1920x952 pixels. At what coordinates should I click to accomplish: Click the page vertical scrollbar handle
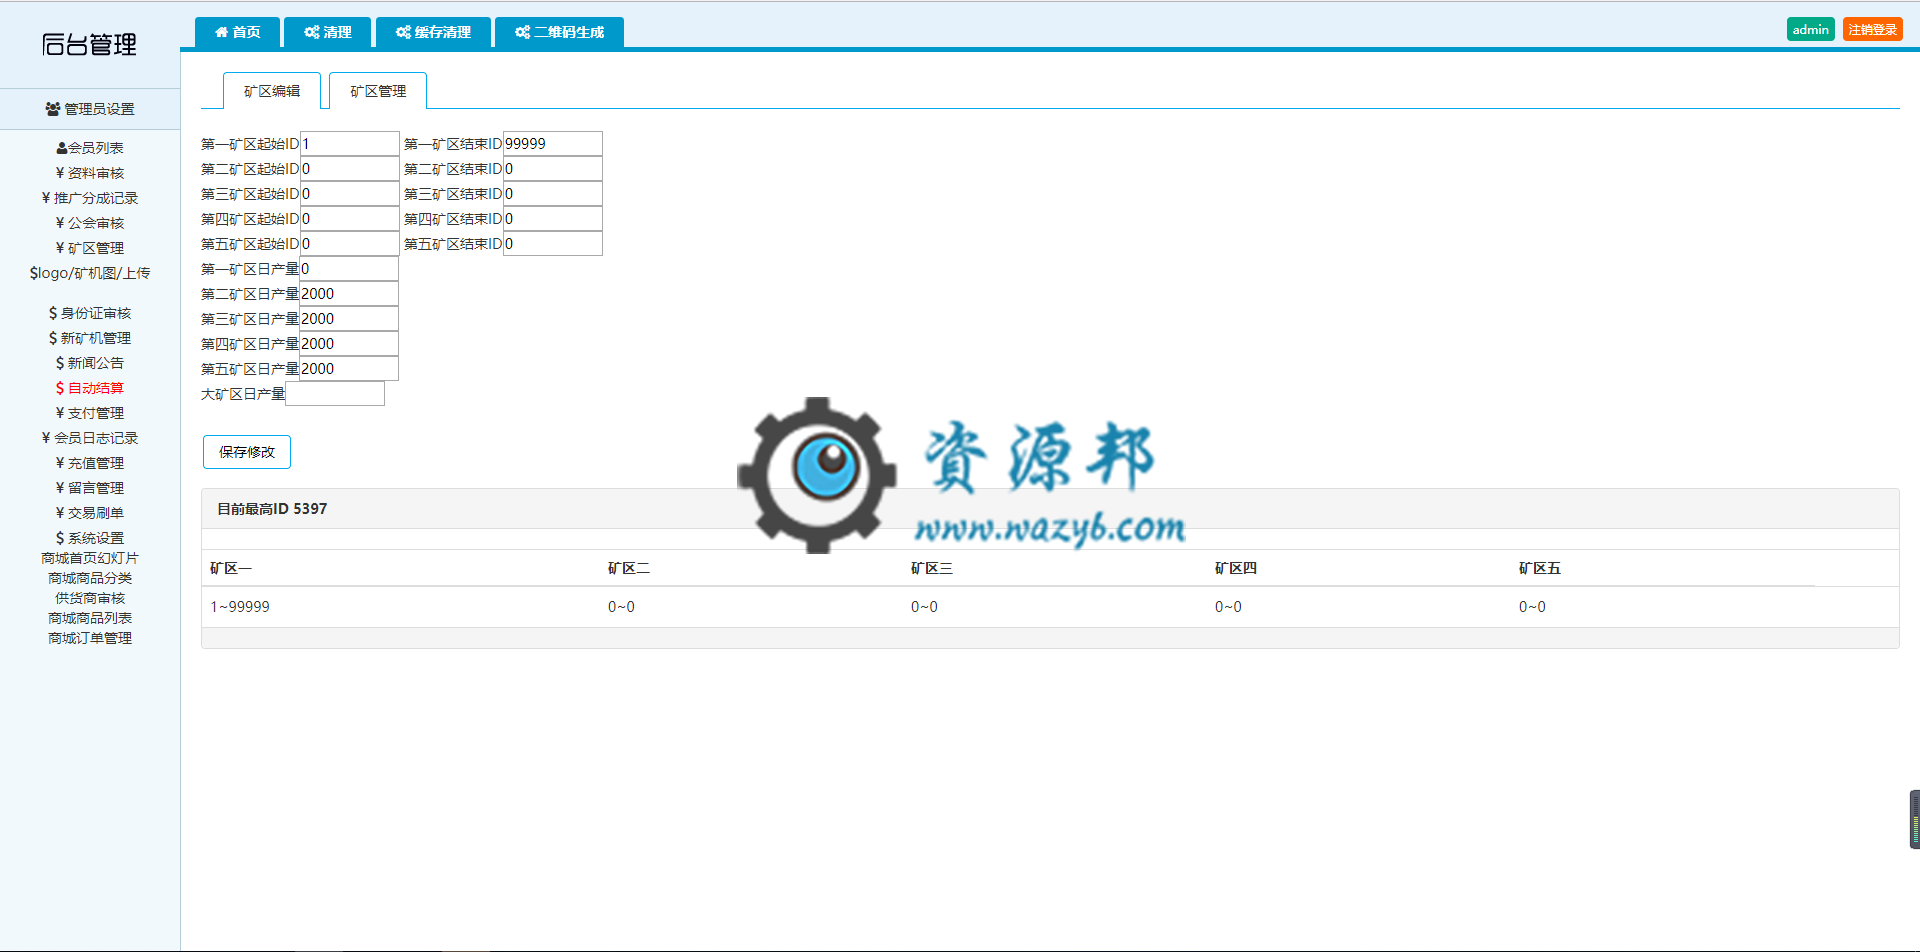[1915, 820]
